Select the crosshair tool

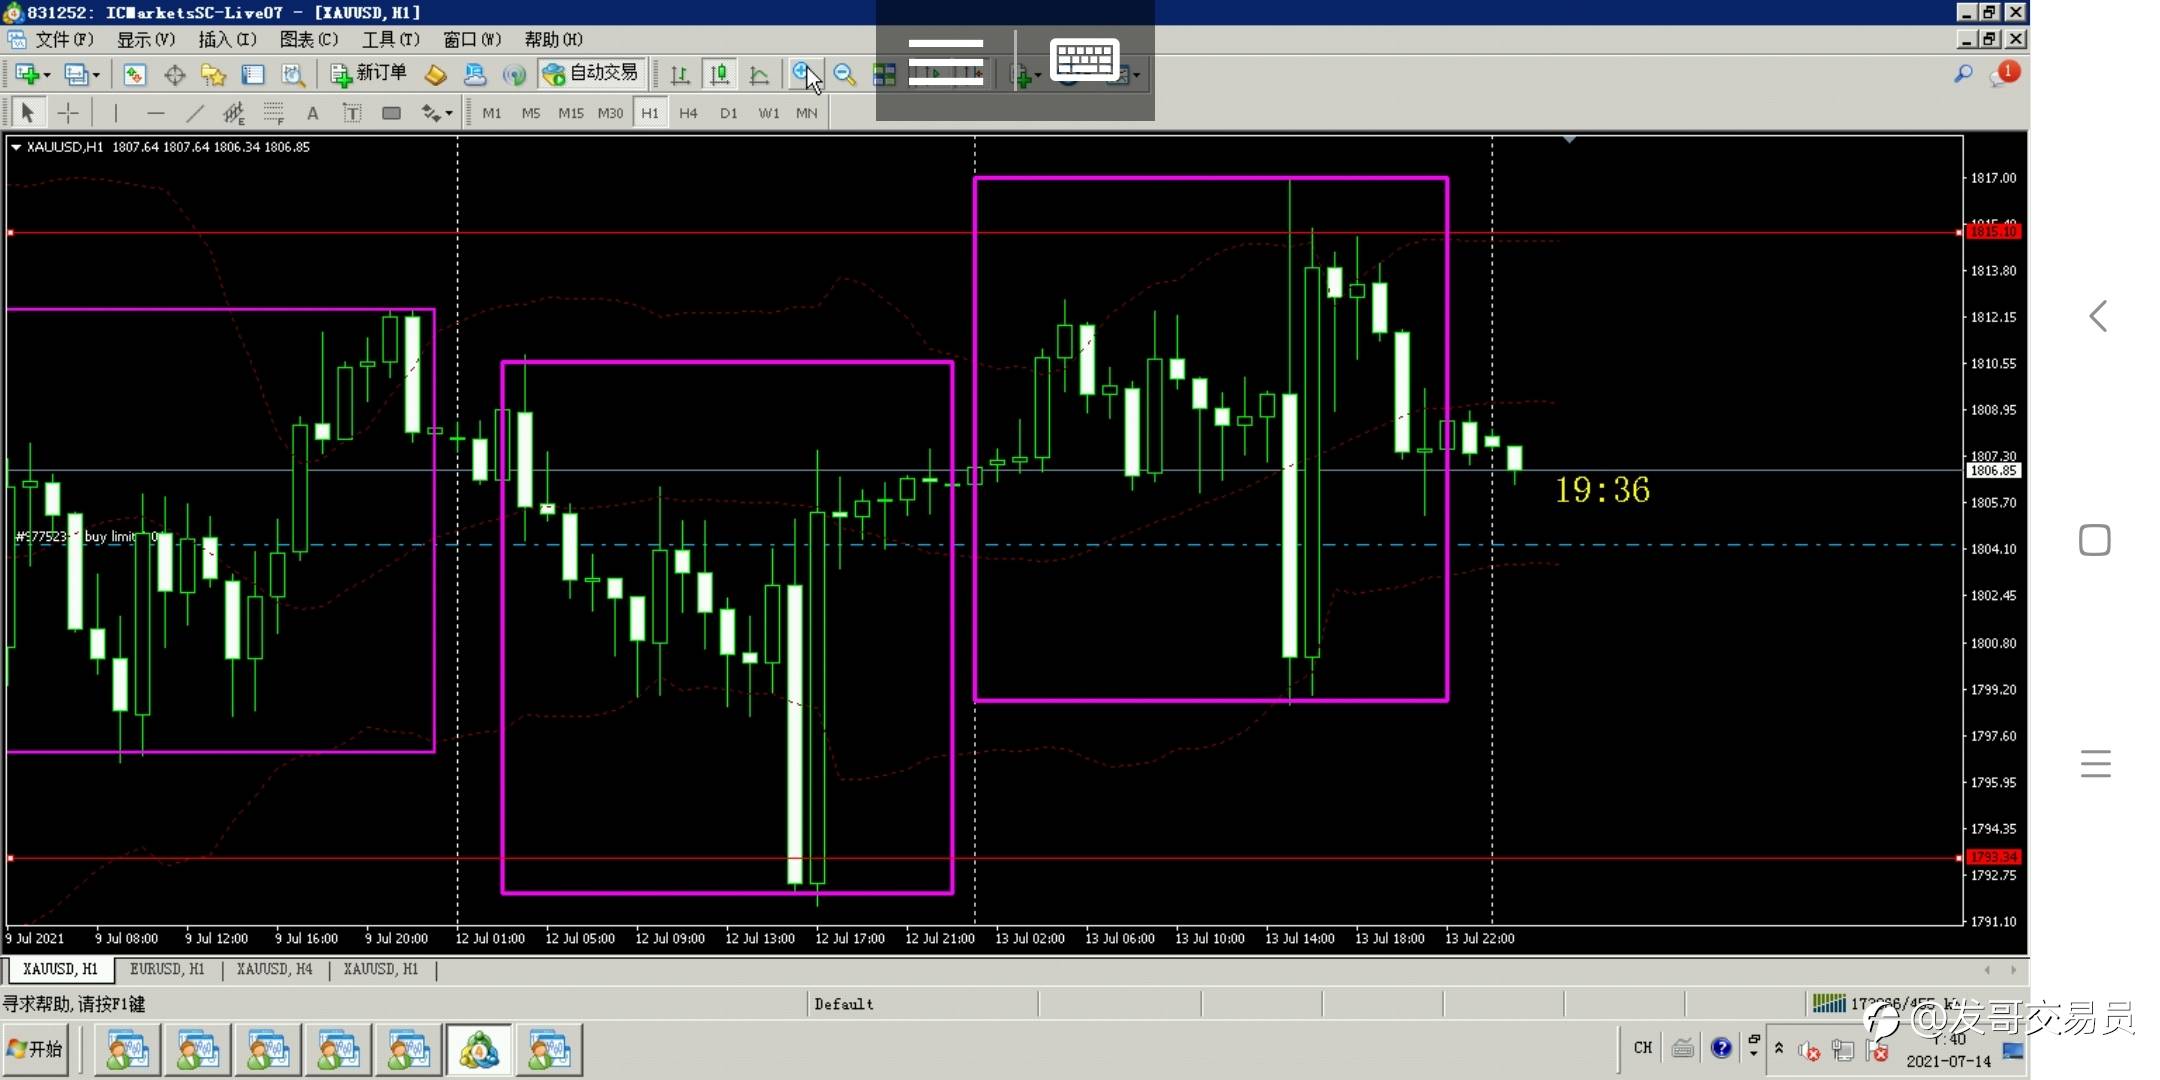click(68, 113)
